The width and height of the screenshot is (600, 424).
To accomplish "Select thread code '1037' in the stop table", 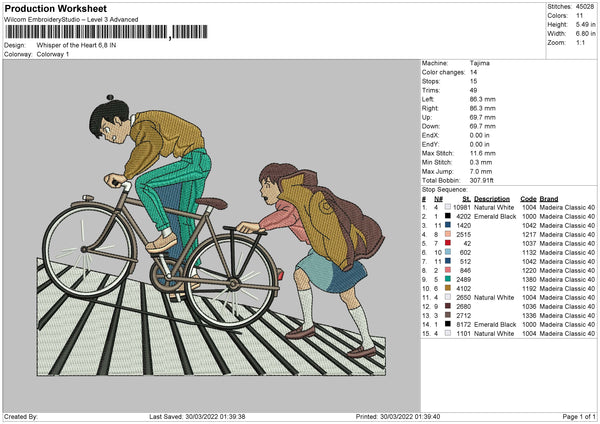I will [530, 243].
